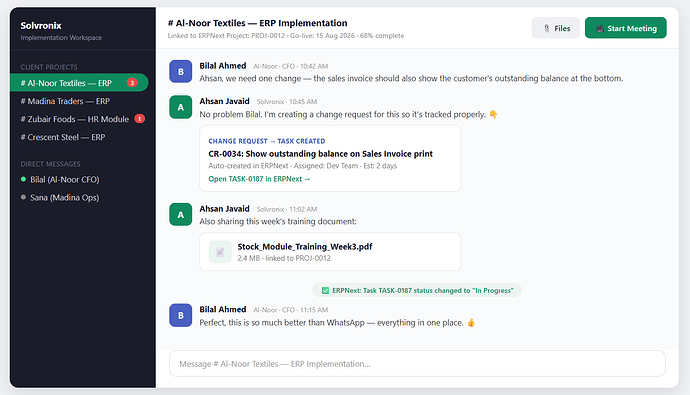The height and width of the screenshot is (395, 690).
Task: Click the green checkbox icon in the ERPNext status notice
Action: click(x=325, y=290)
